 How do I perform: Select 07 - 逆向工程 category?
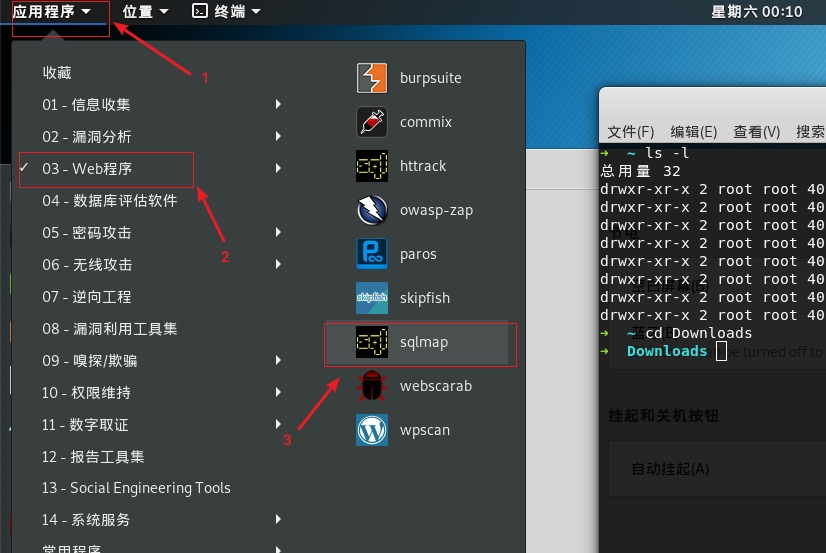[86, 297]
